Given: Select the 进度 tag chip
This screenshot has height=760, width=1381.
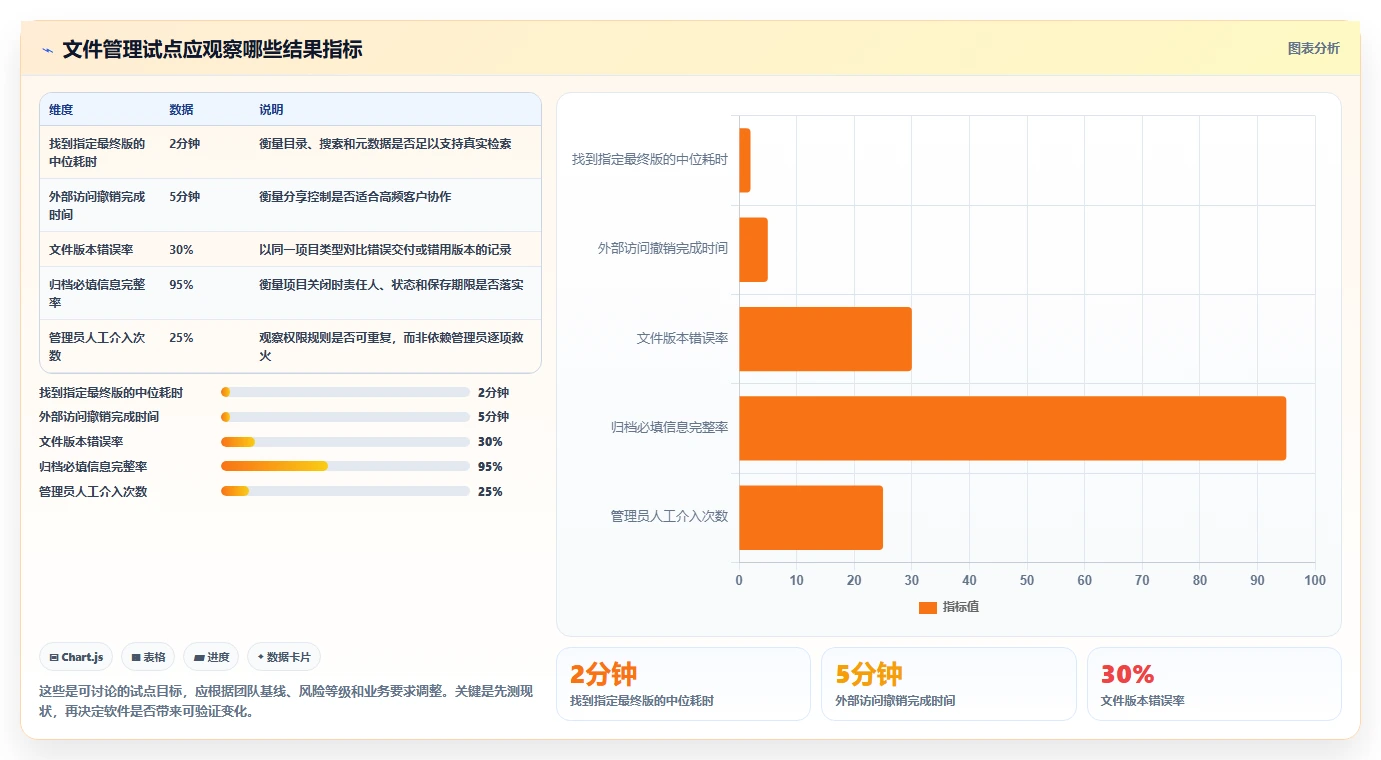Looking at the screenshot, I should (211, 657).
